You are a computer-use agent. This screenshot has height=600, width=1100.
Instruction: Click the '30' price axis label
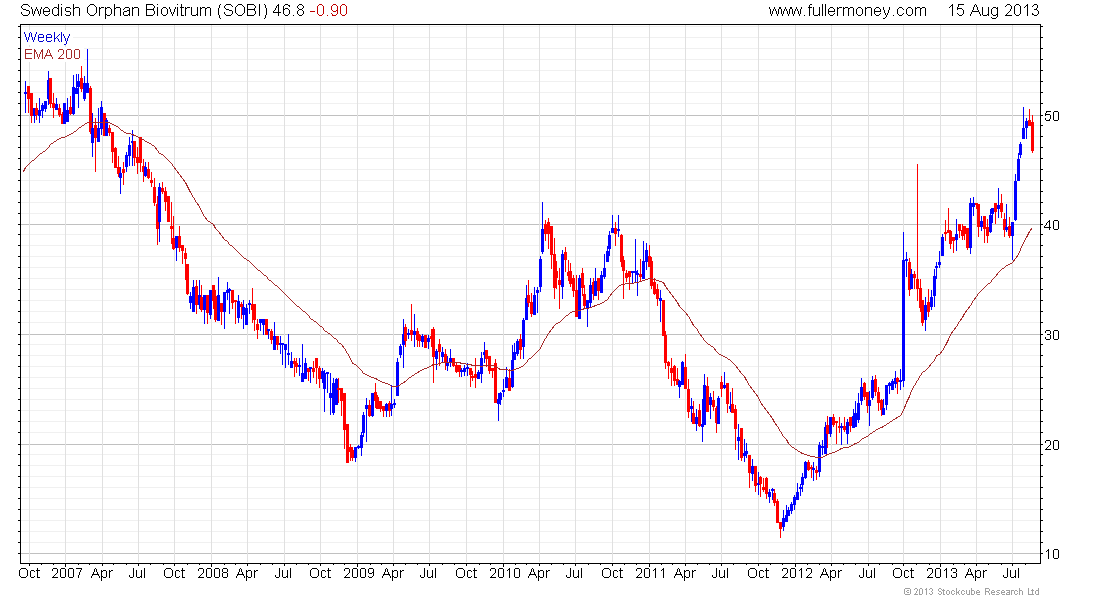point(1052,335)
